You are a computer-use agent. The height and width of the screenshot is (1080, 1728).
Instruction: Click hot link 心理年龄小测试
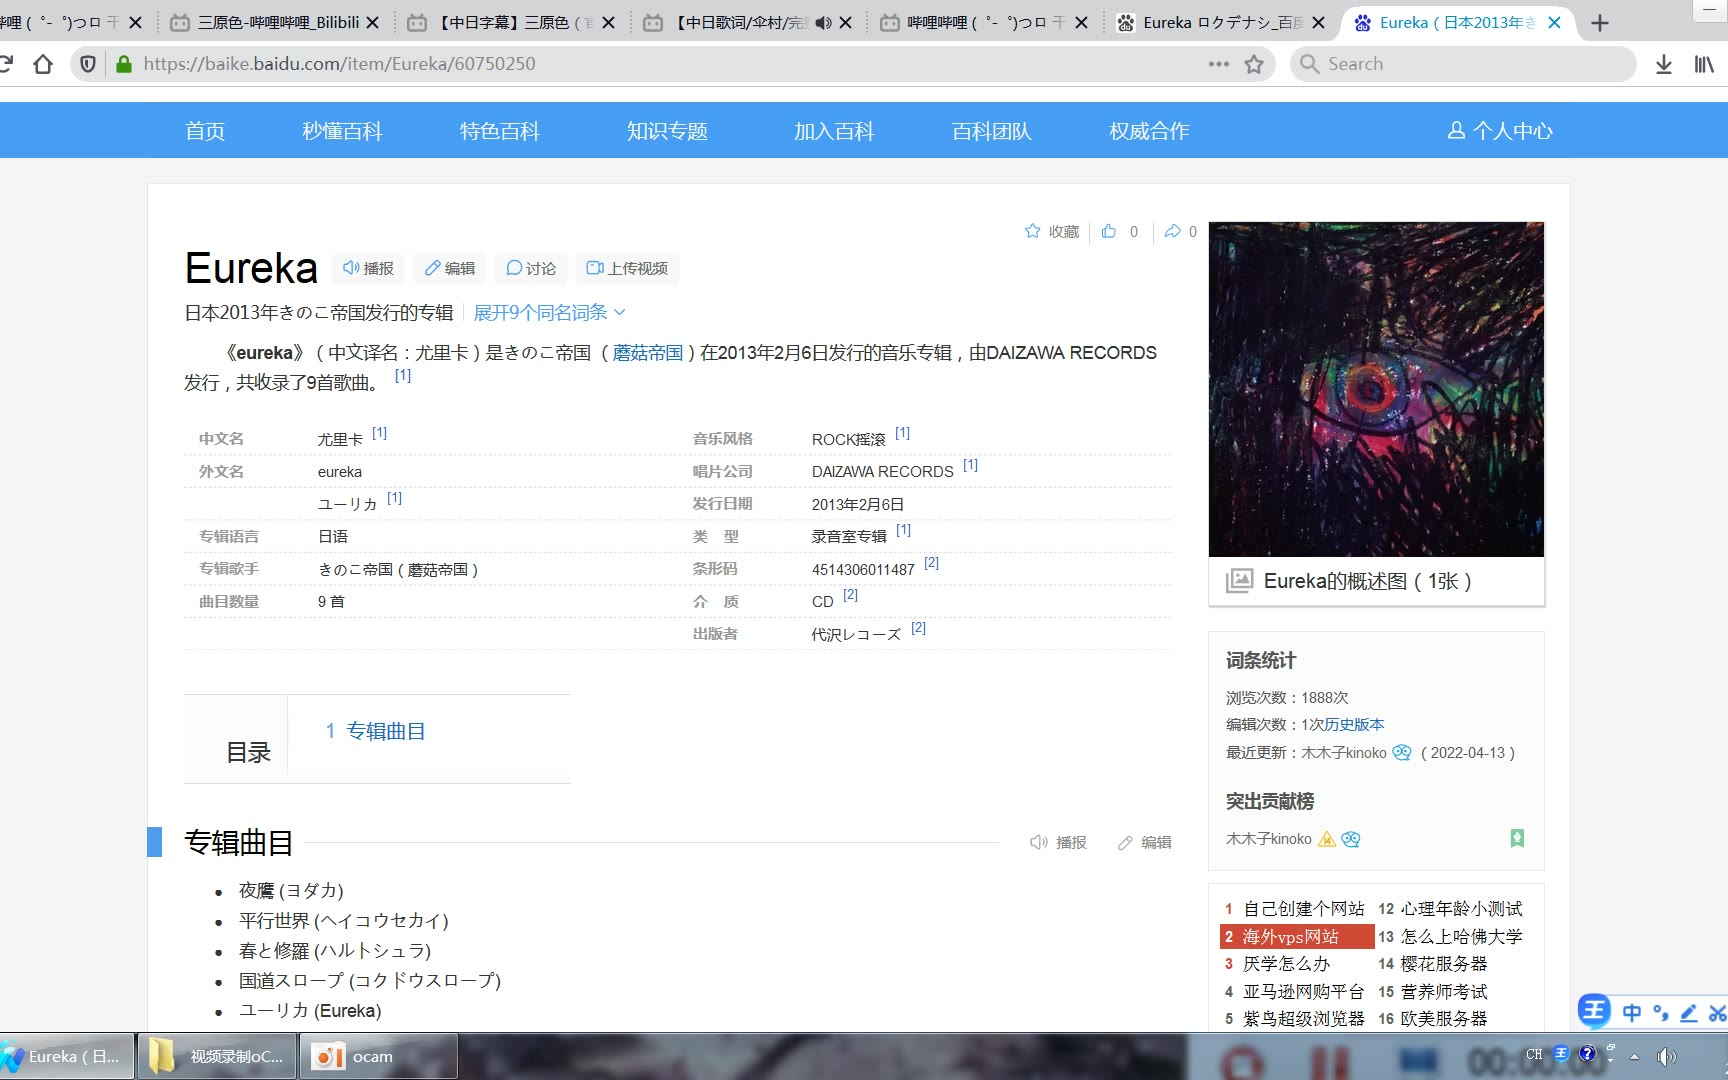click(1461, 909)
